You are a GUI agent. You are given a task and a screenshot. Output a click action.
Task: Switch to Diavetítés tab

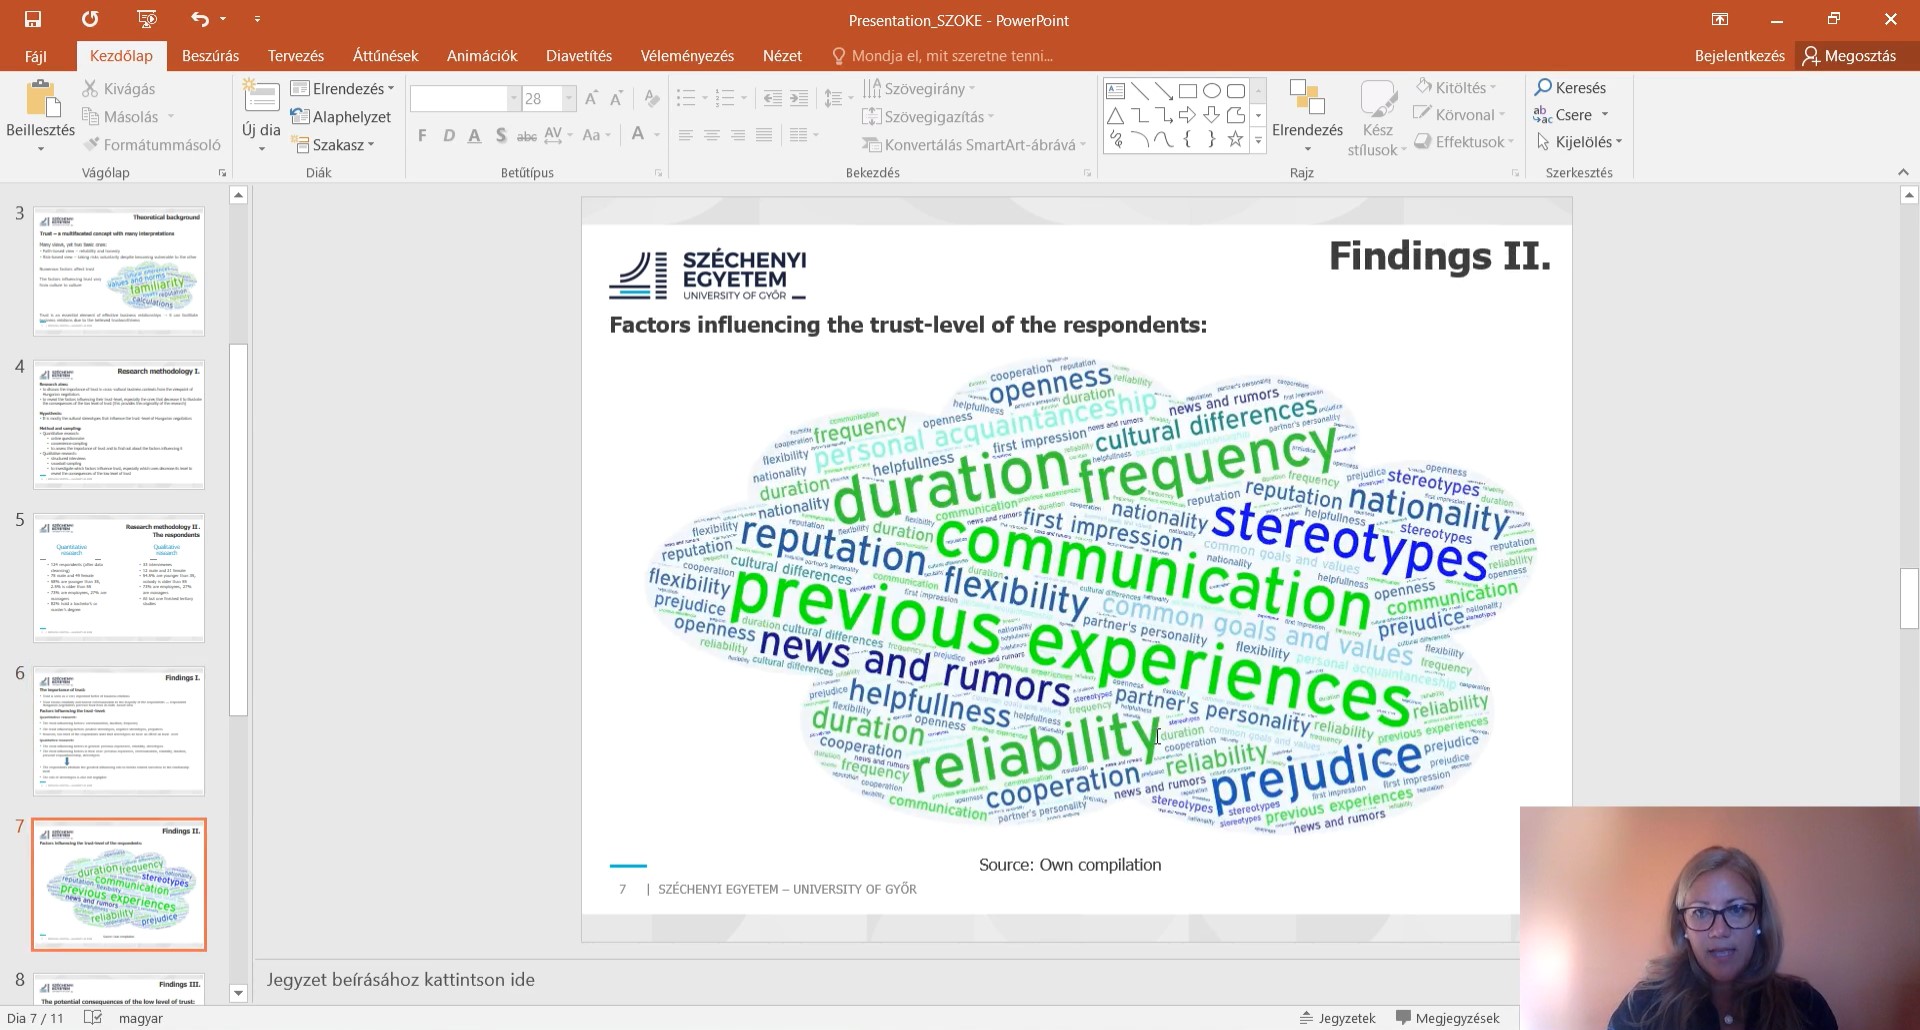point(579,56)
